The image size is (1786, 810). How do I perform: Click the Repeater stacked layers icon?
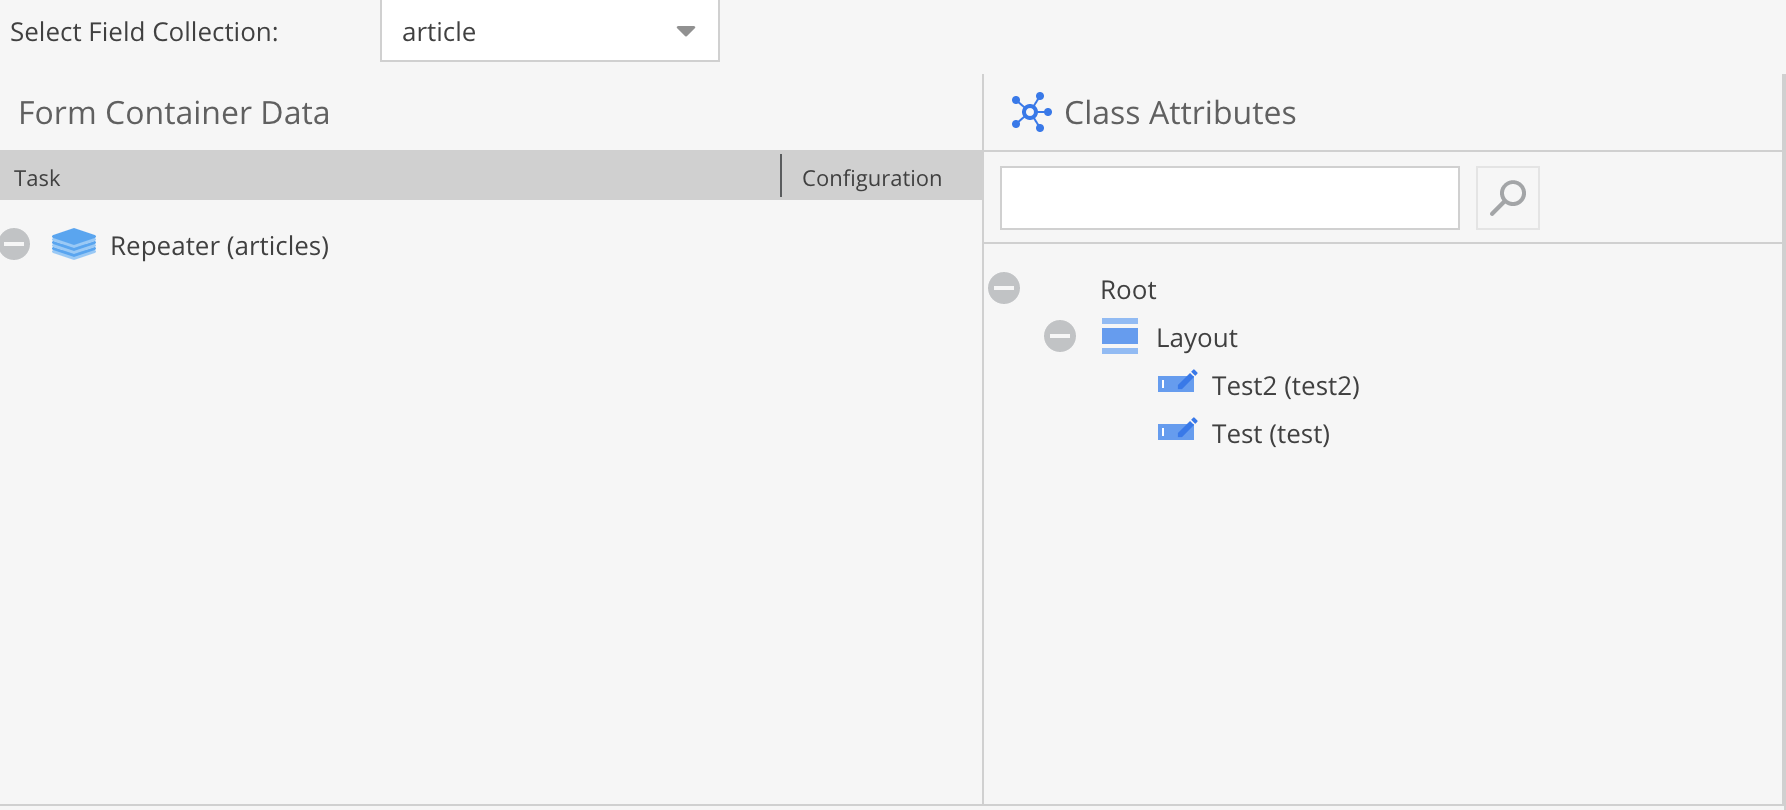74,244
